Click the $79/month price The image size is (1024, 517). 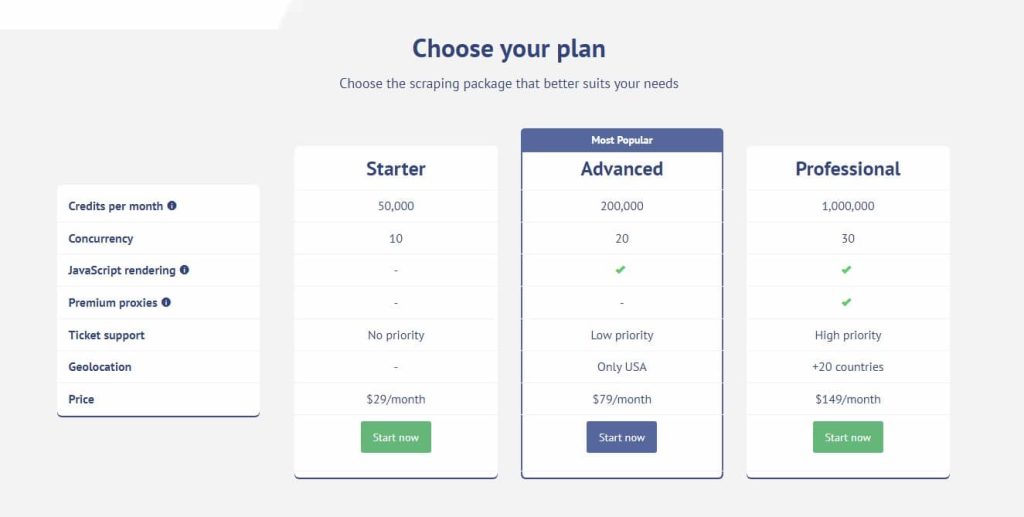(x=622, y=400)
